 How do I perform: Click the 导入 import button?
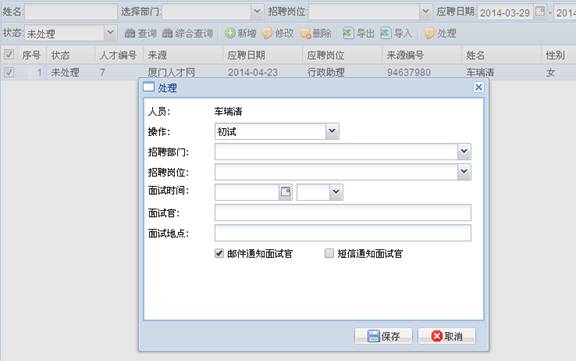click(x=396, y=33)
